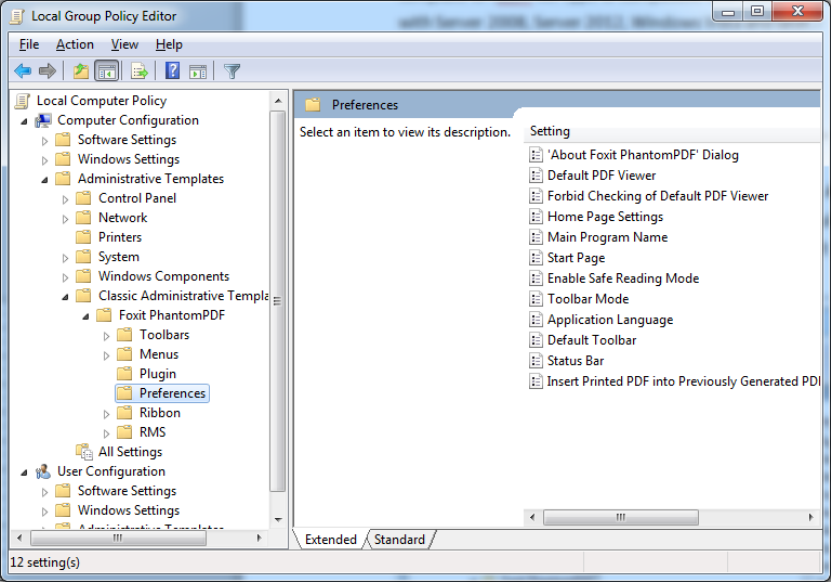This screenshot has height=582, width=831.
Task: Click the User Configuration user icon
Action: 43,472
